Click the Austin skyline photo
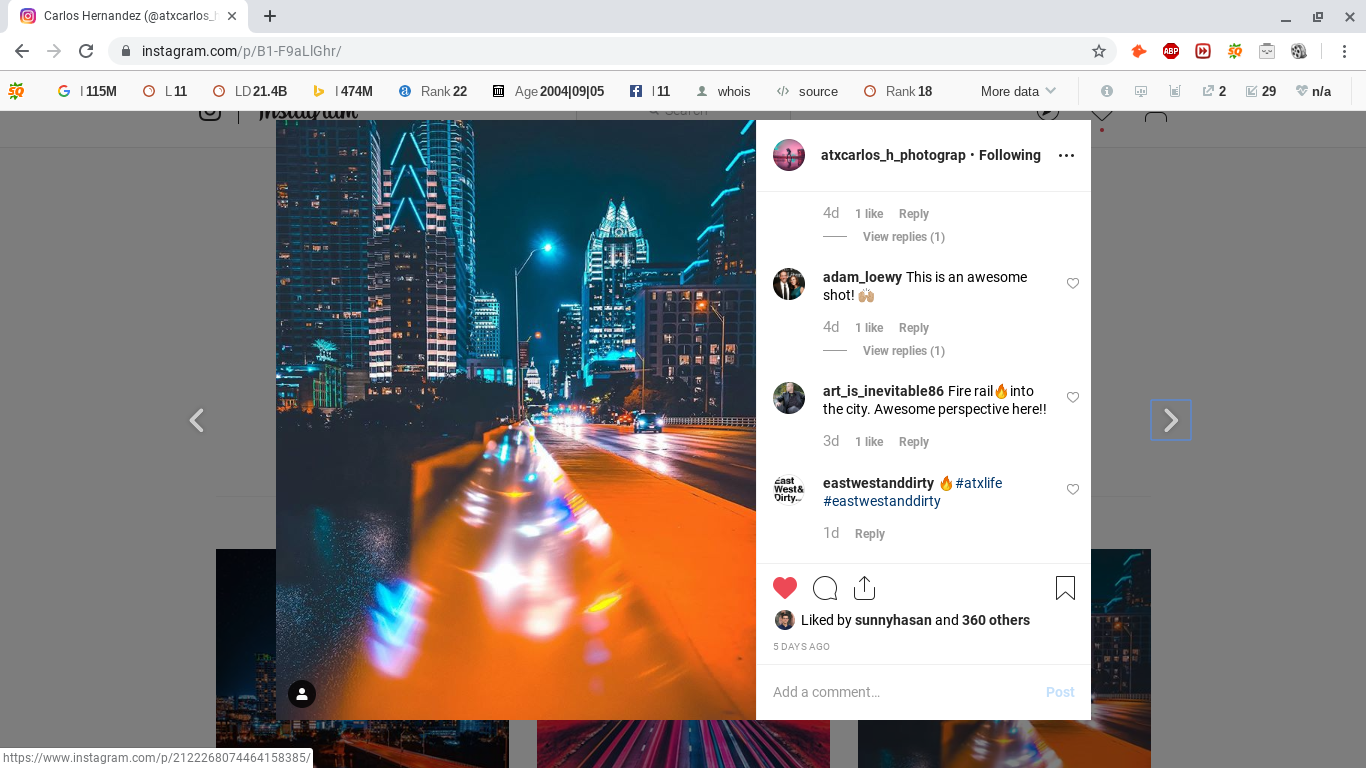Viewport: 1366px width, 768px height. click(x=516, y=420)
